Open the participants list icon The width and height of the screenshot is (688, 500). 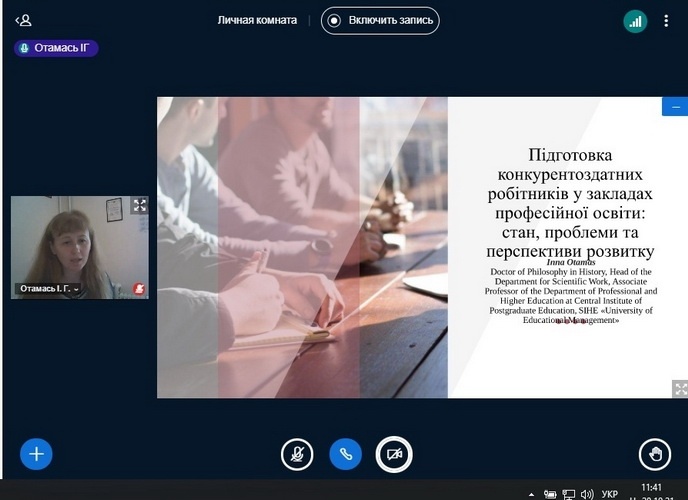[23, 20]
